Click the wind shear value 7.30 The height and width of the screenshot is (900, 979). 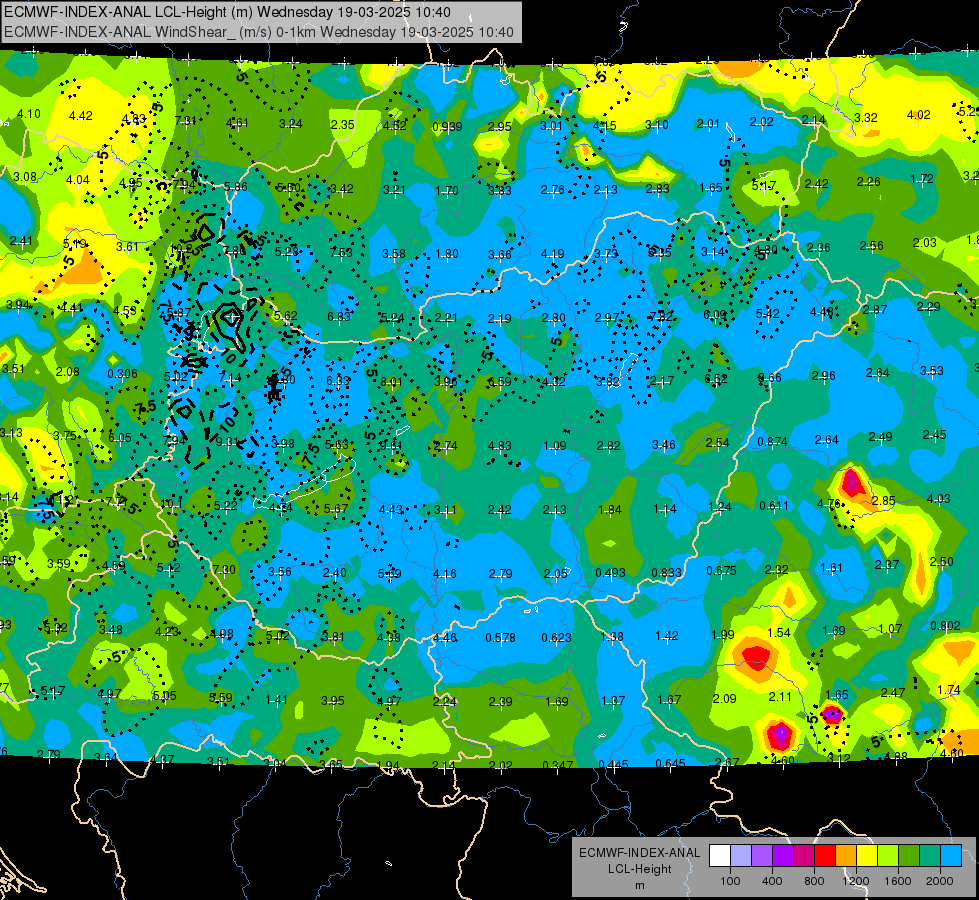point(224,570)
